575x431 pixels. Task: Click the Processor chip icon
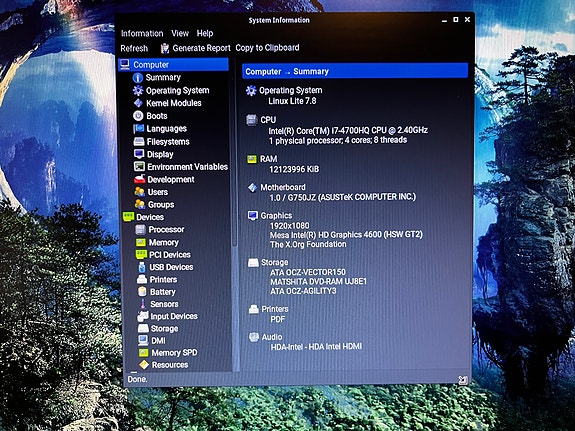coord(140,230)
